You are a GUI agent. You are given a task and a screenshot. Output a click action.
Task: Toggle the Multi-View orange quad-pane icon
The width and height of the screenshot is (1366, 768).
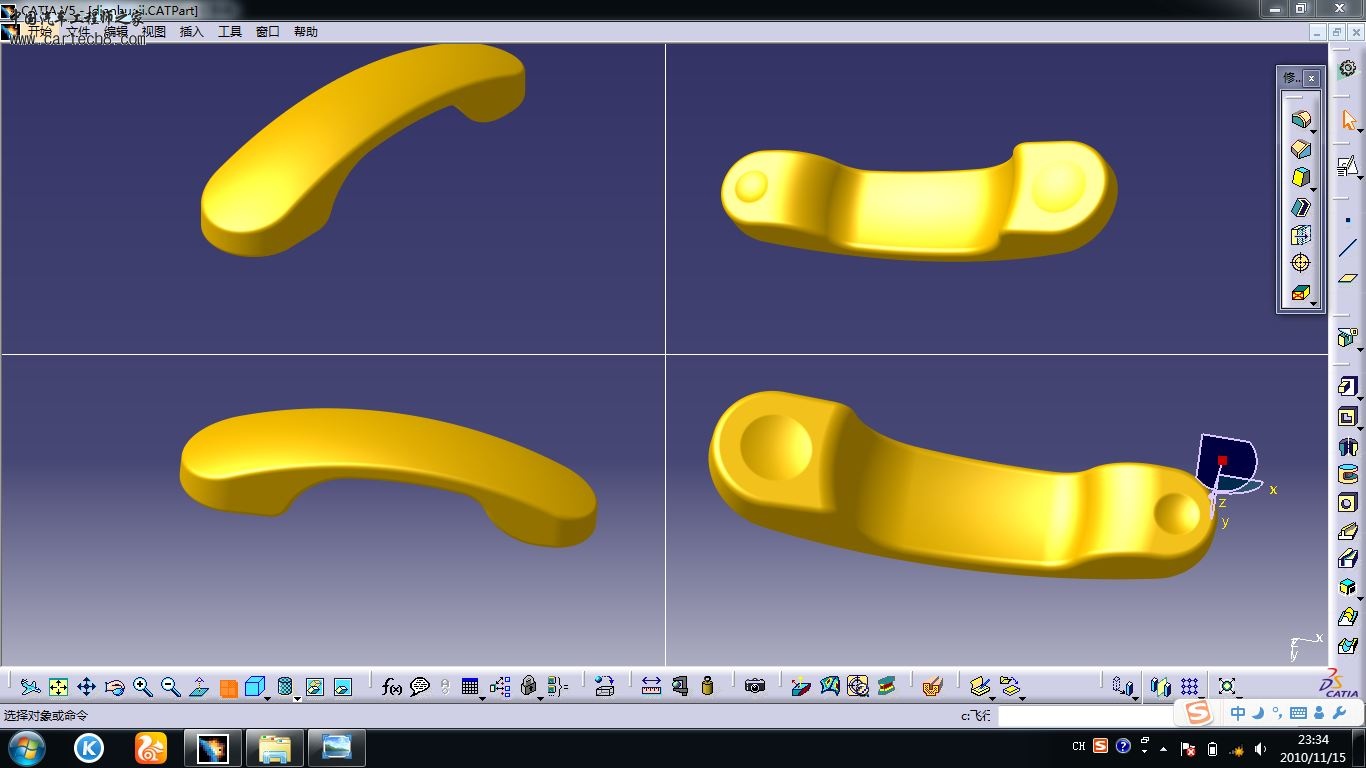pos(228,688)
